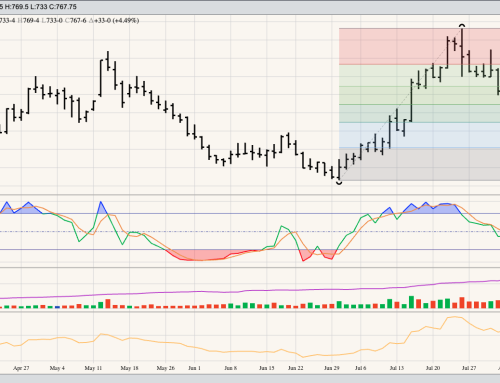This screenshot has height=383, width=500.
Task: Click the 'May 18' date label
Action: [129, 368]
